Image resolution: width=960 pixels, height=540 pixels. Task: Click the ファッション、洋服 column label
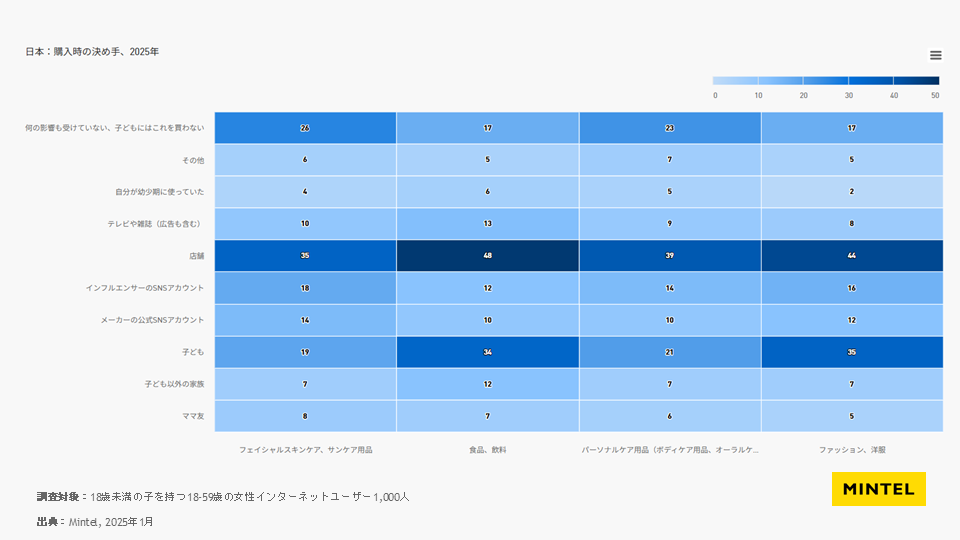point(852,450)
